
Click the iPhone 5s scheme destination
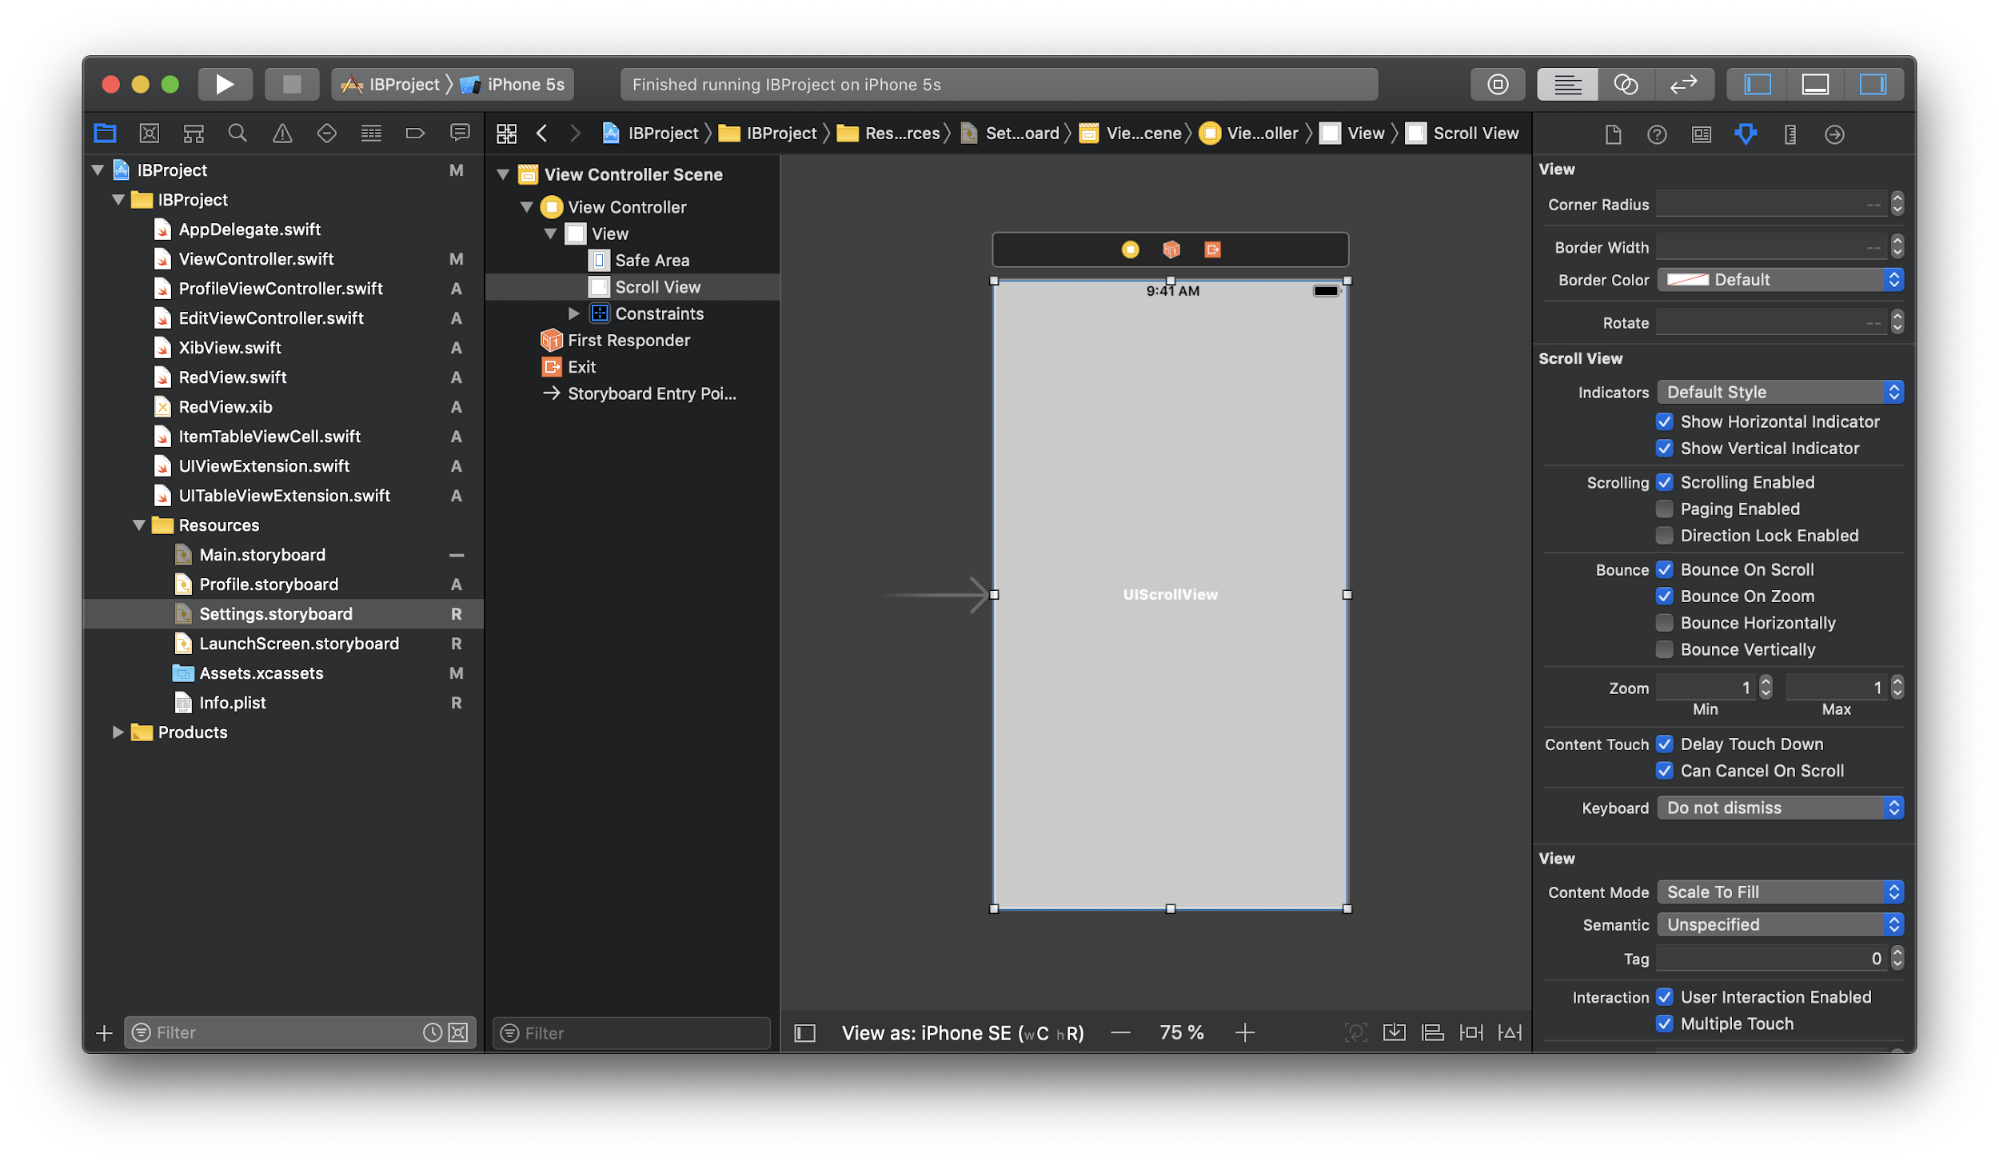point(525,84)
